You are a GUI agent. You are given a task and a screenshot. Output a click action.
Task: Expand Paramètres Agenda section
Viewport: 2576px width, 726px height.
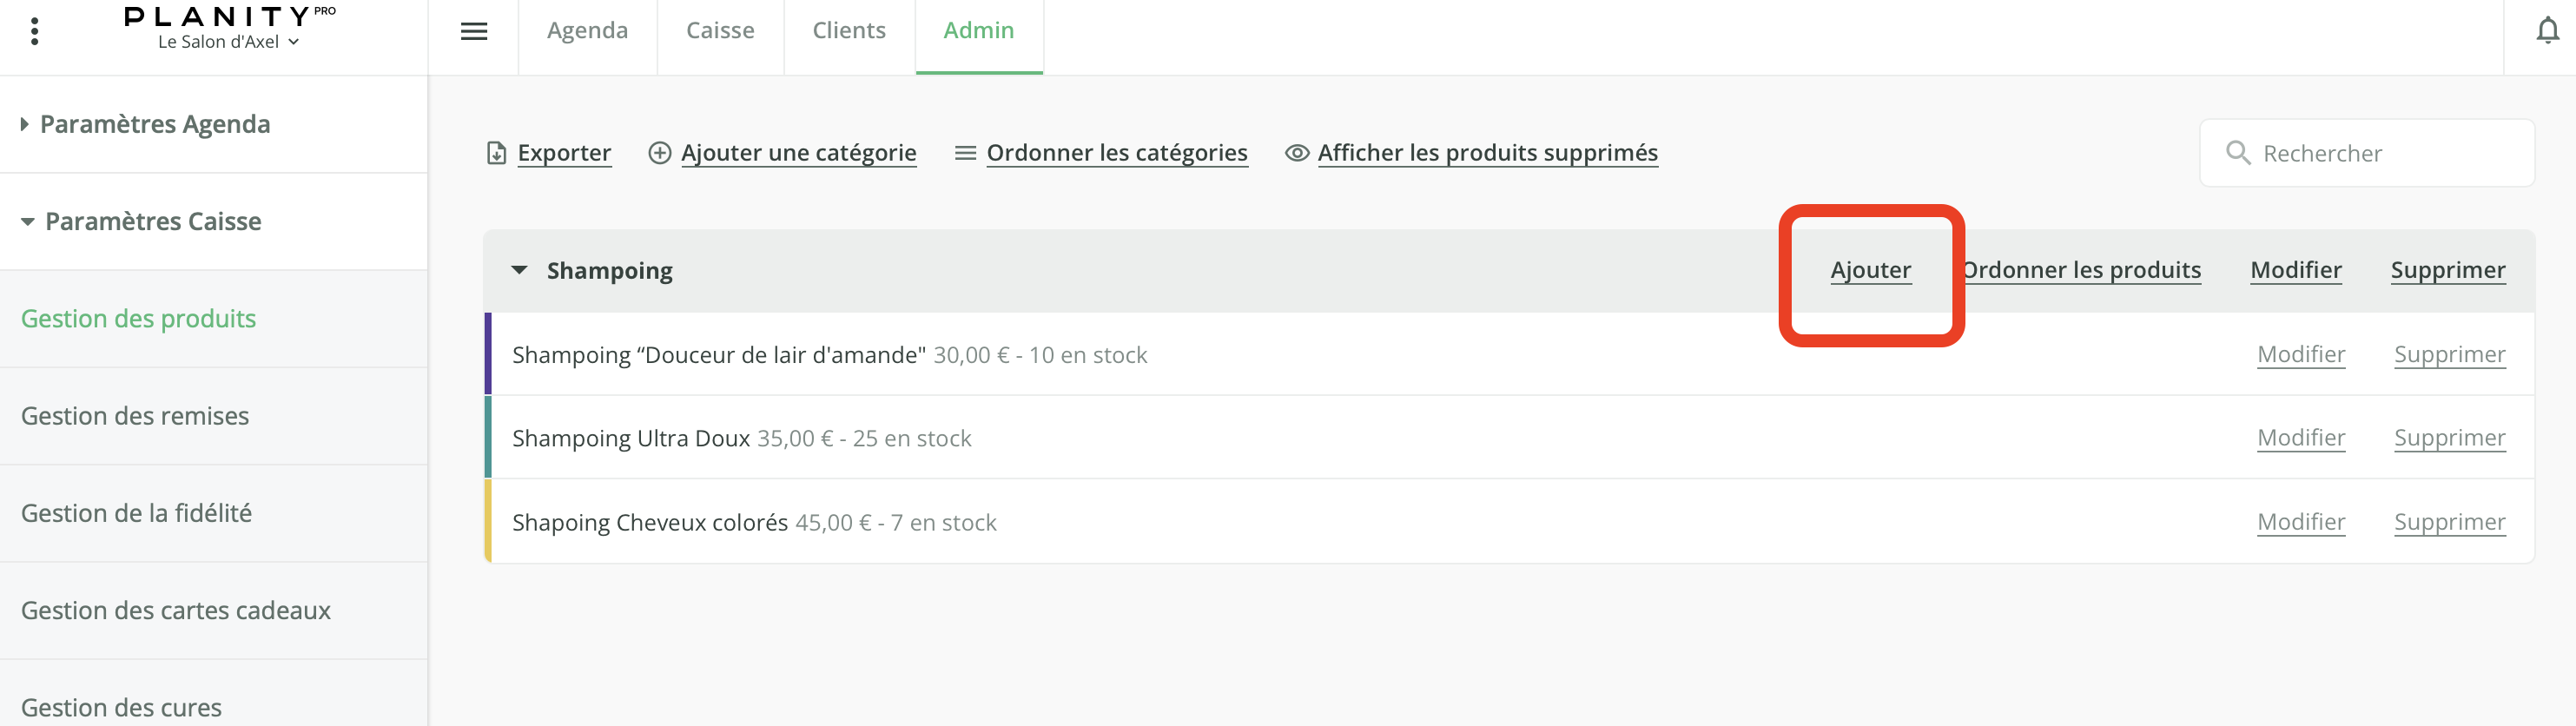coord(25,124)
